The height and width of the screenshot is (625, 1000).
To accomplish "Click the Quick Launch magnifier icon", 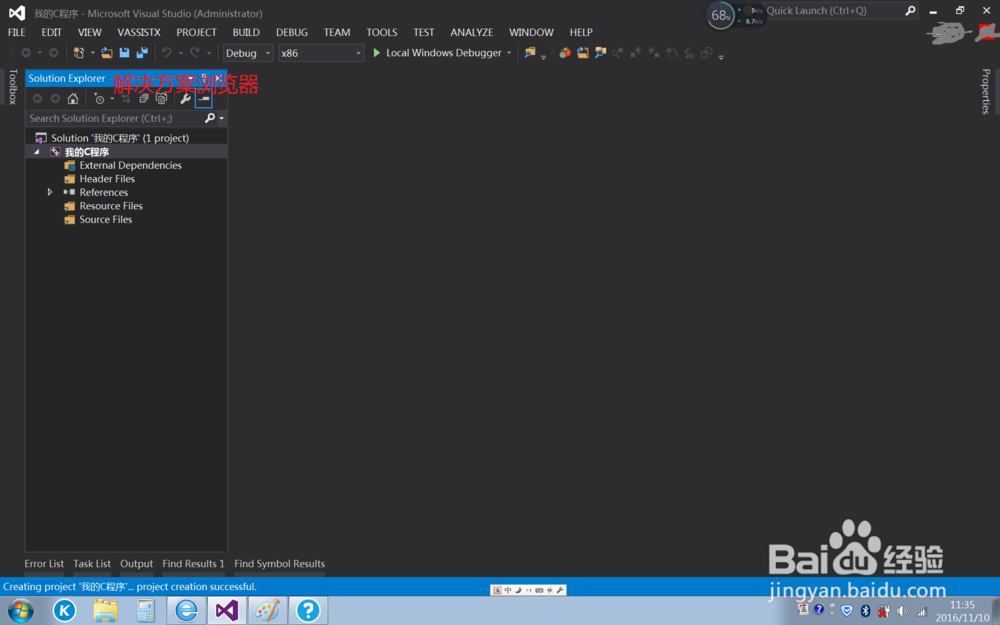I will click(x=910, y=10).
